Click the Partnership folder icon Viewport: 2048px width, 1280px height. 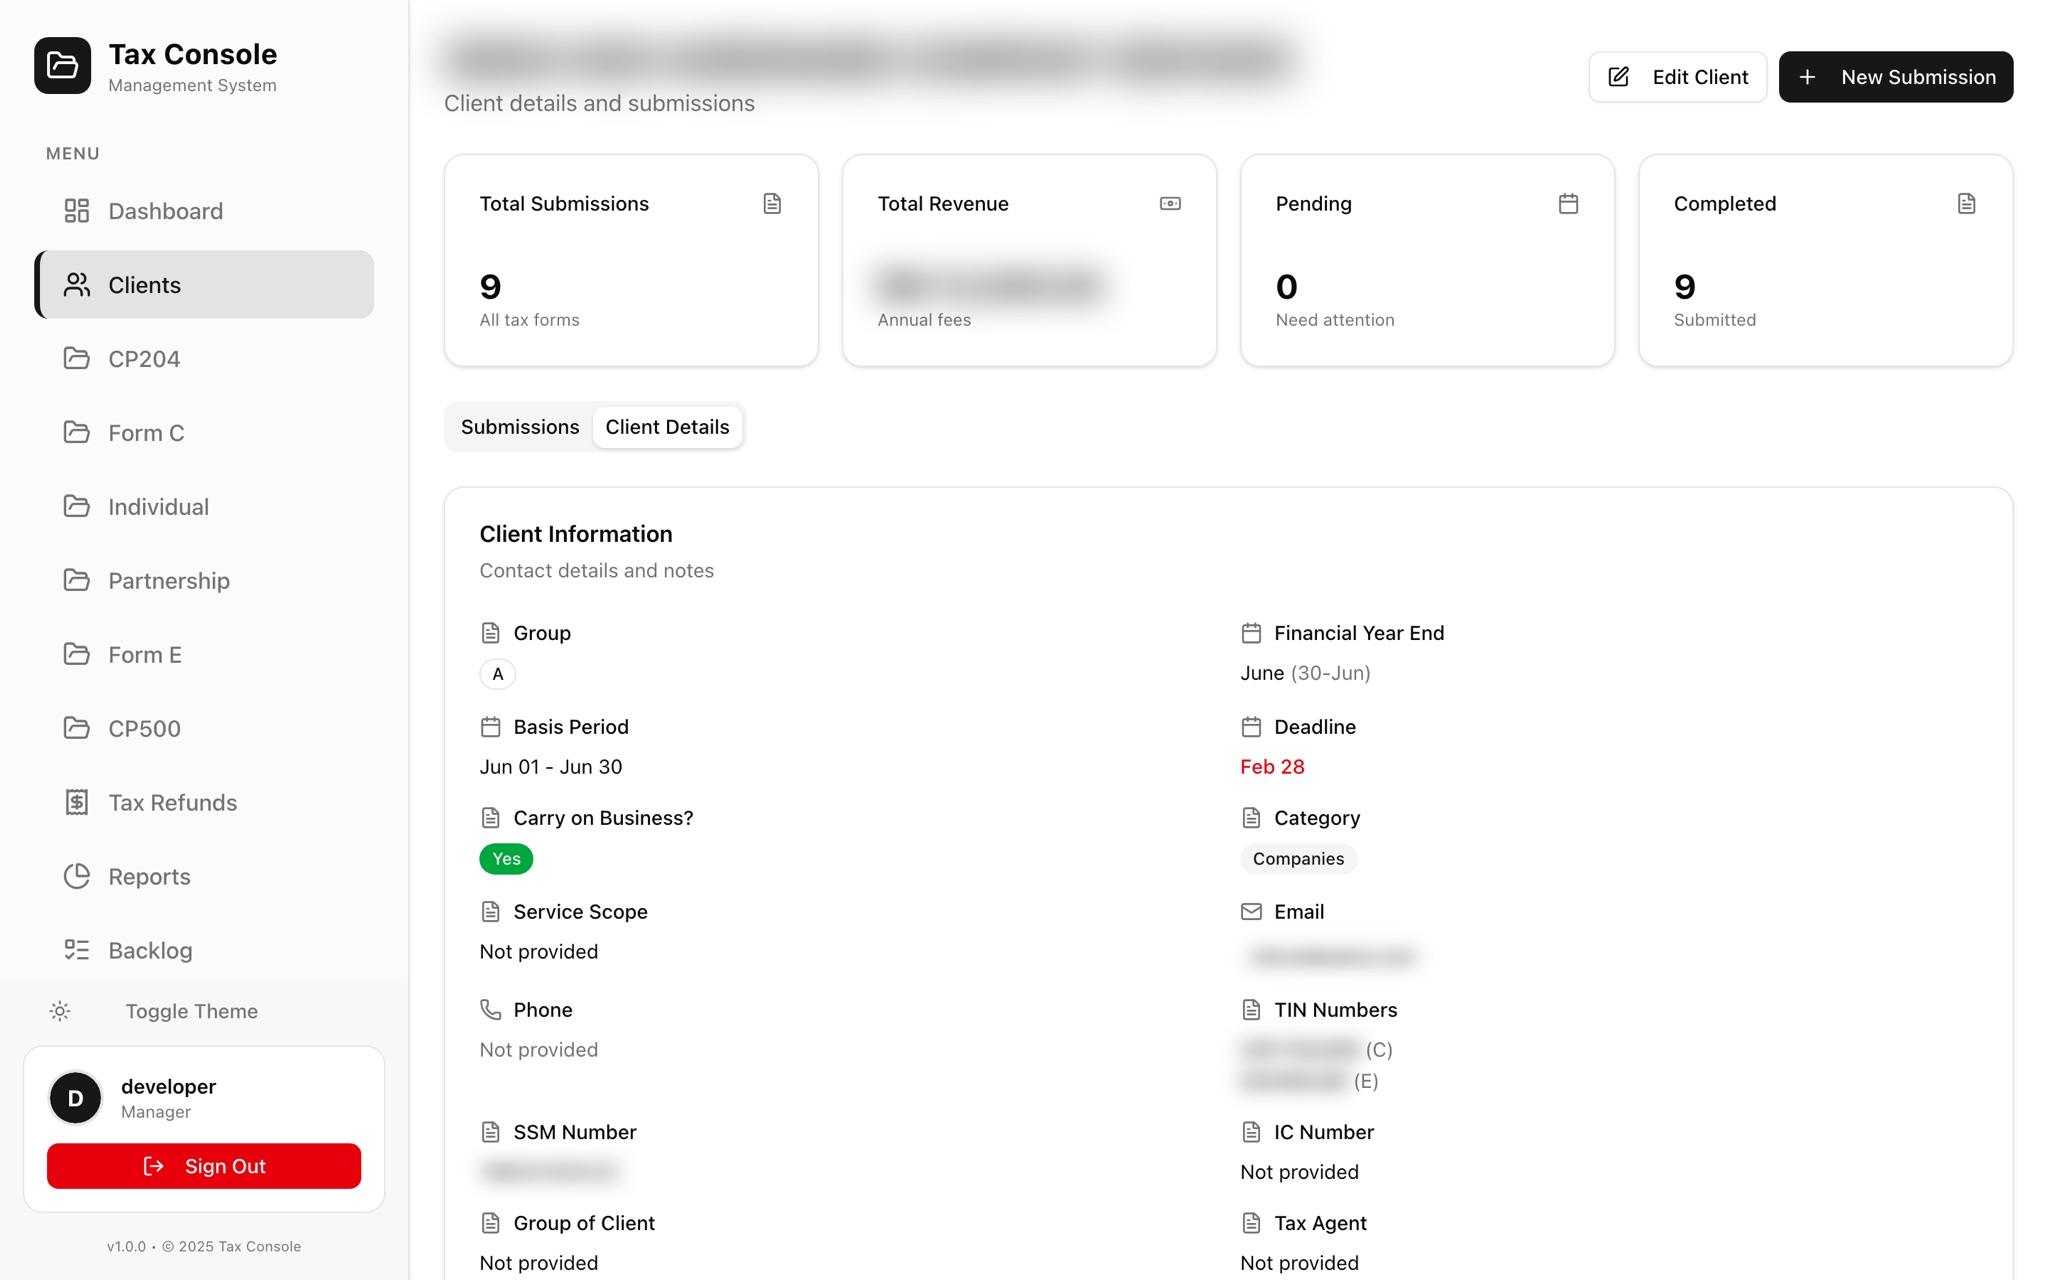point(77,580)
